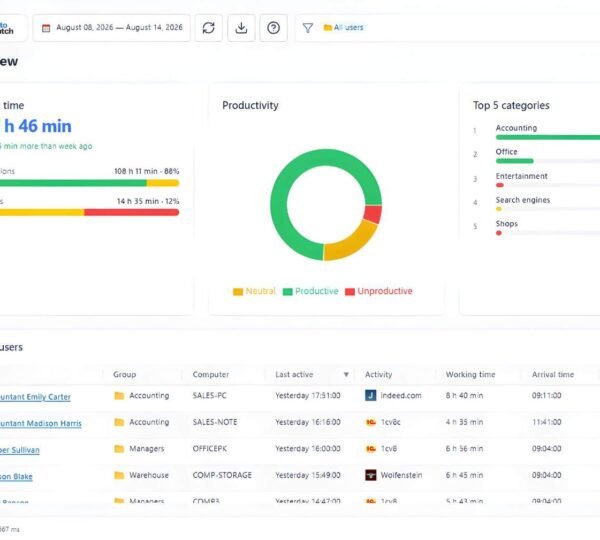Open Madison Harris user link

(41, 423)
